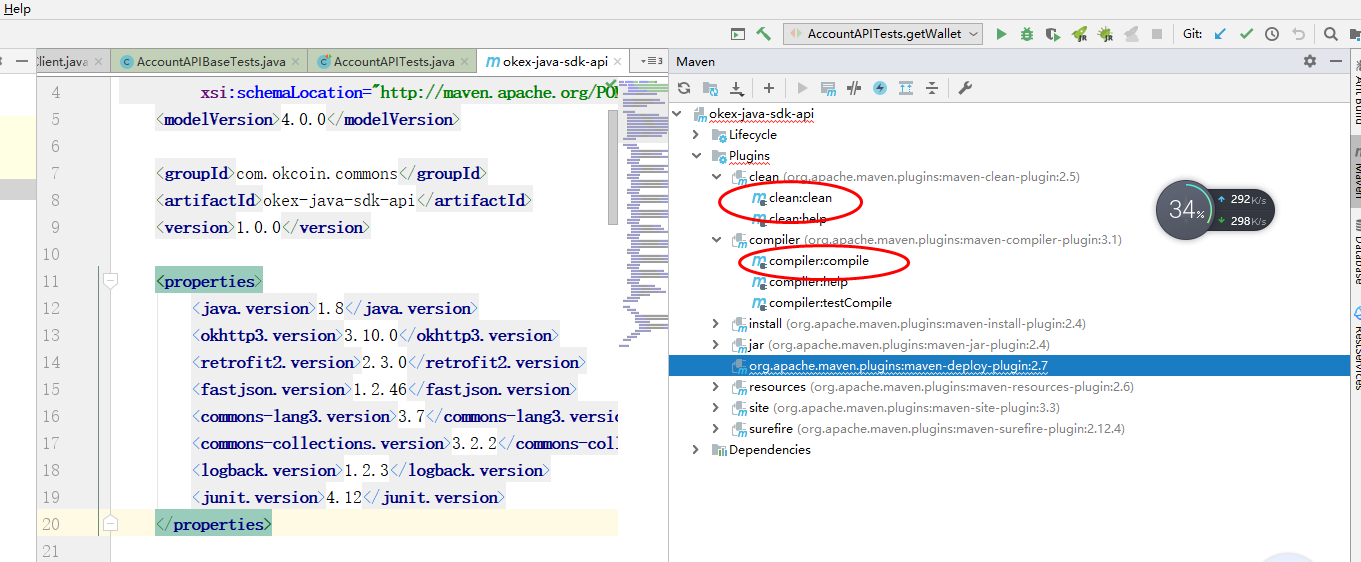Start Debug with the green bug icon
The image size is (1361, 562).
(1027, 34)
